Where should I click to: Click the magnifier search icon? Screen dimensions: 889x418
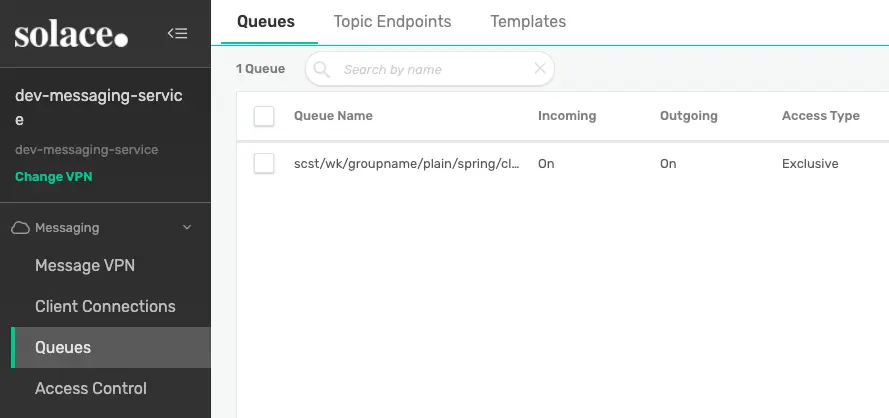tap(322, 69)
